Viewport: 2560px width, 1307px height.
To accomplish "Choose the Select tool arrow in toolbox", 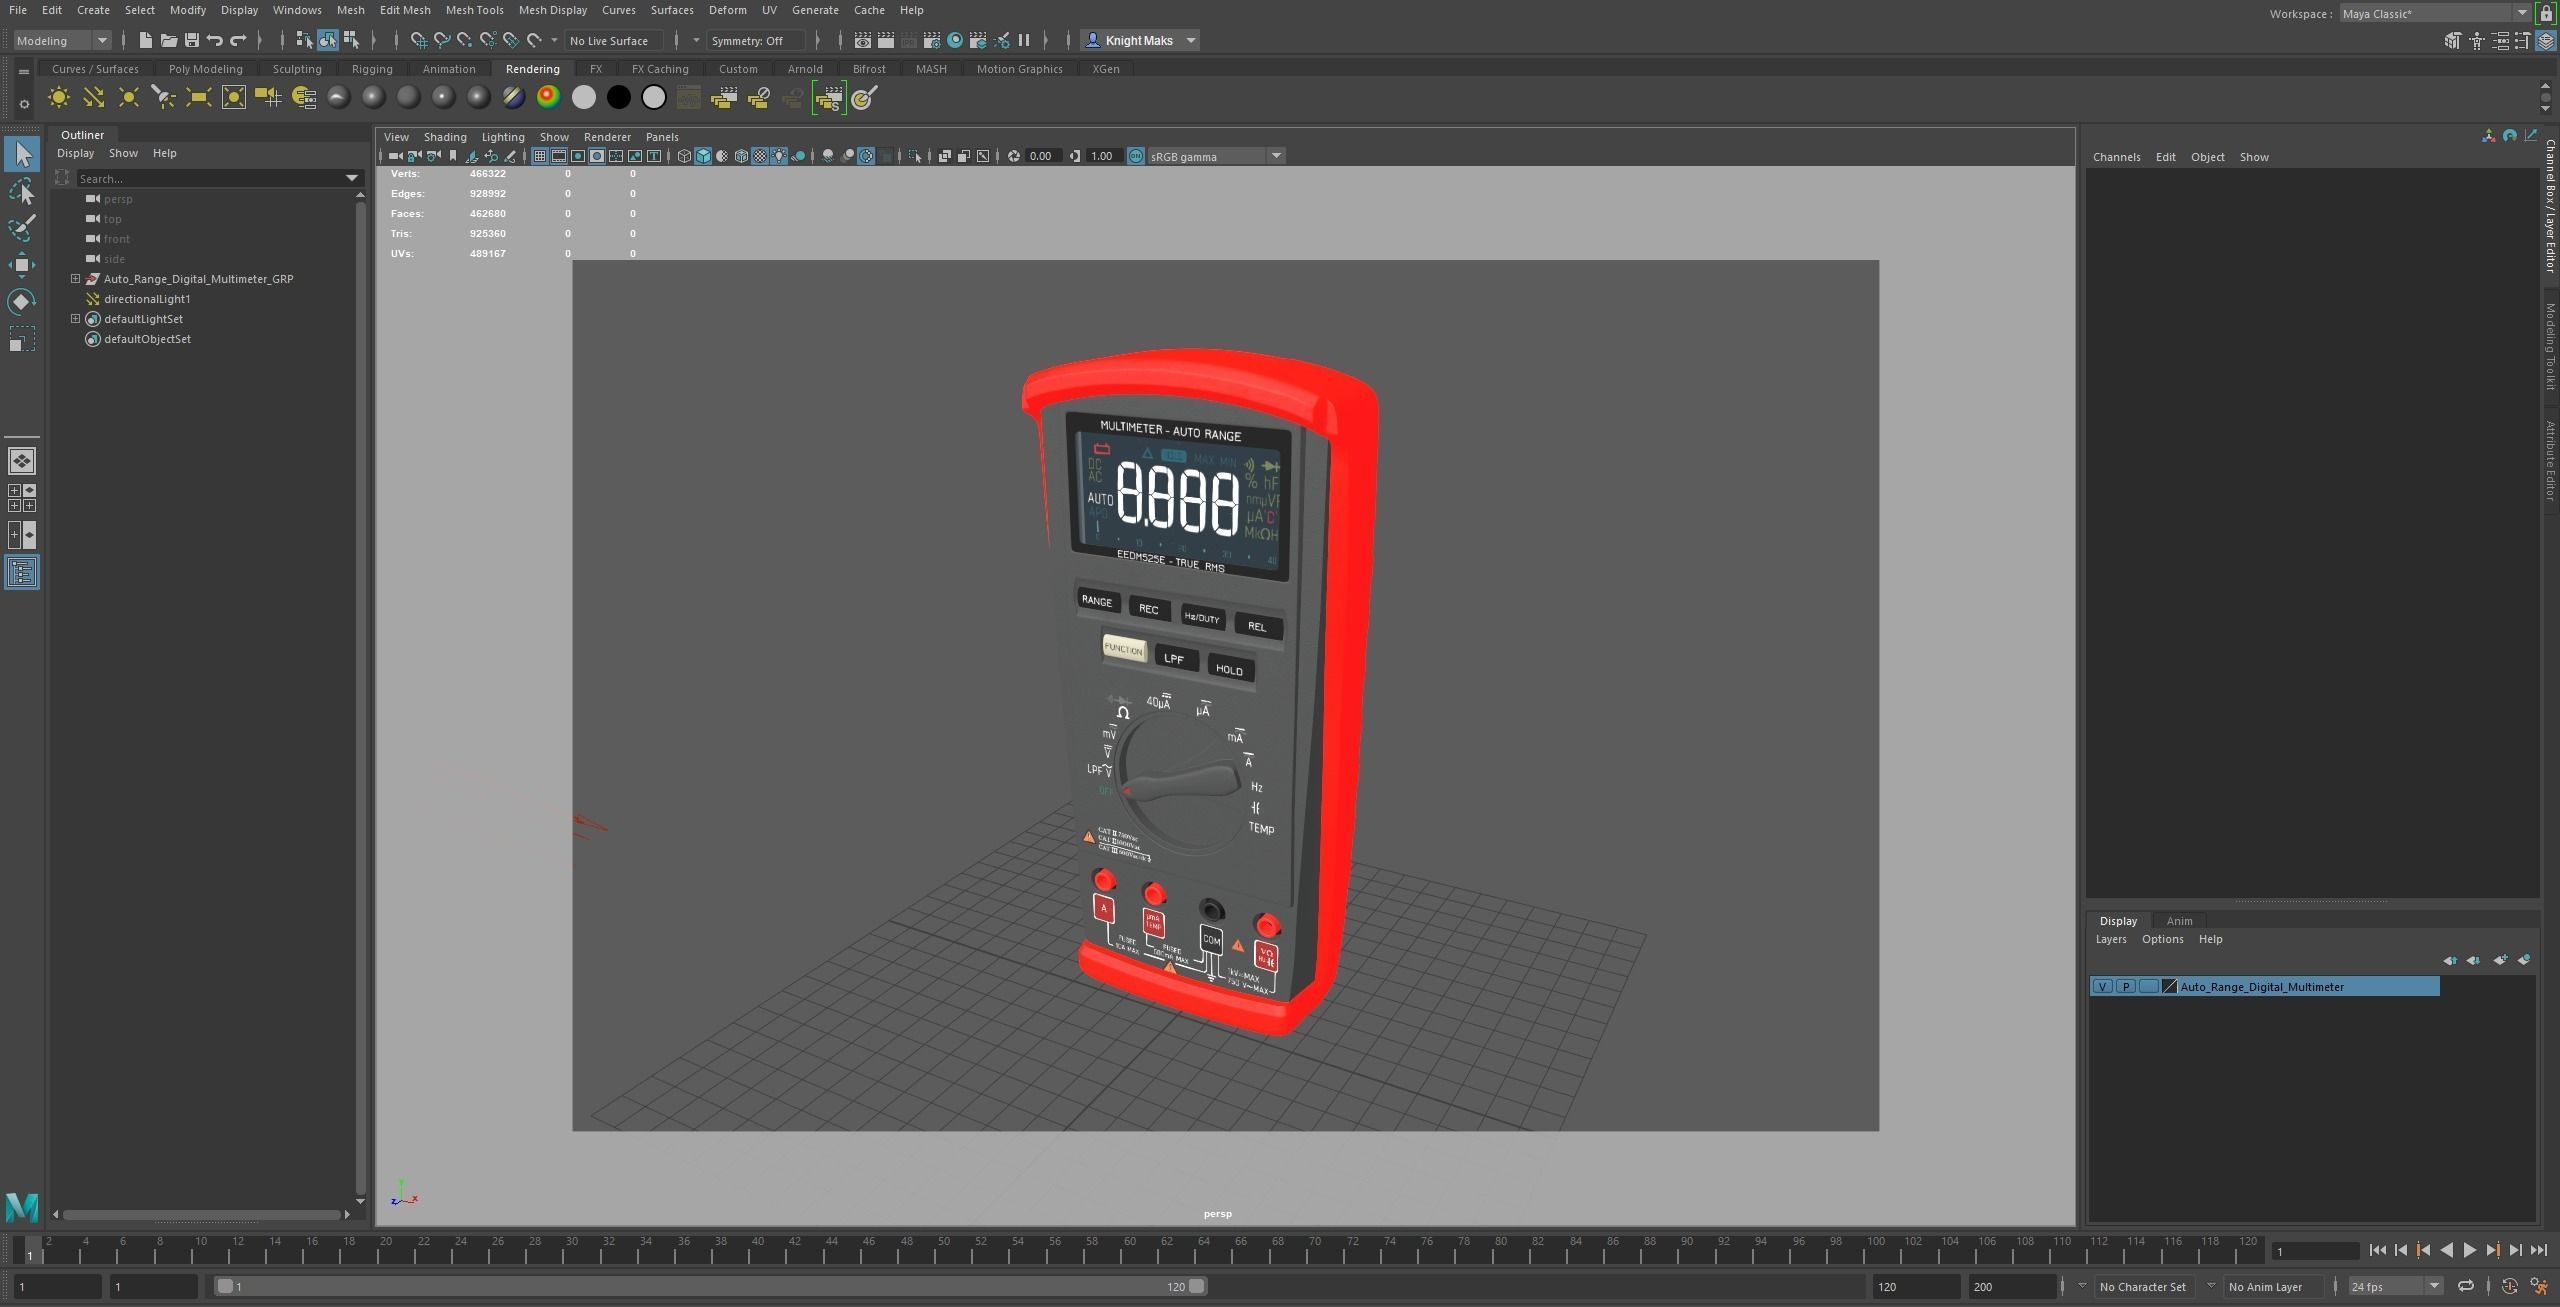I will click(x=22, y=154).
